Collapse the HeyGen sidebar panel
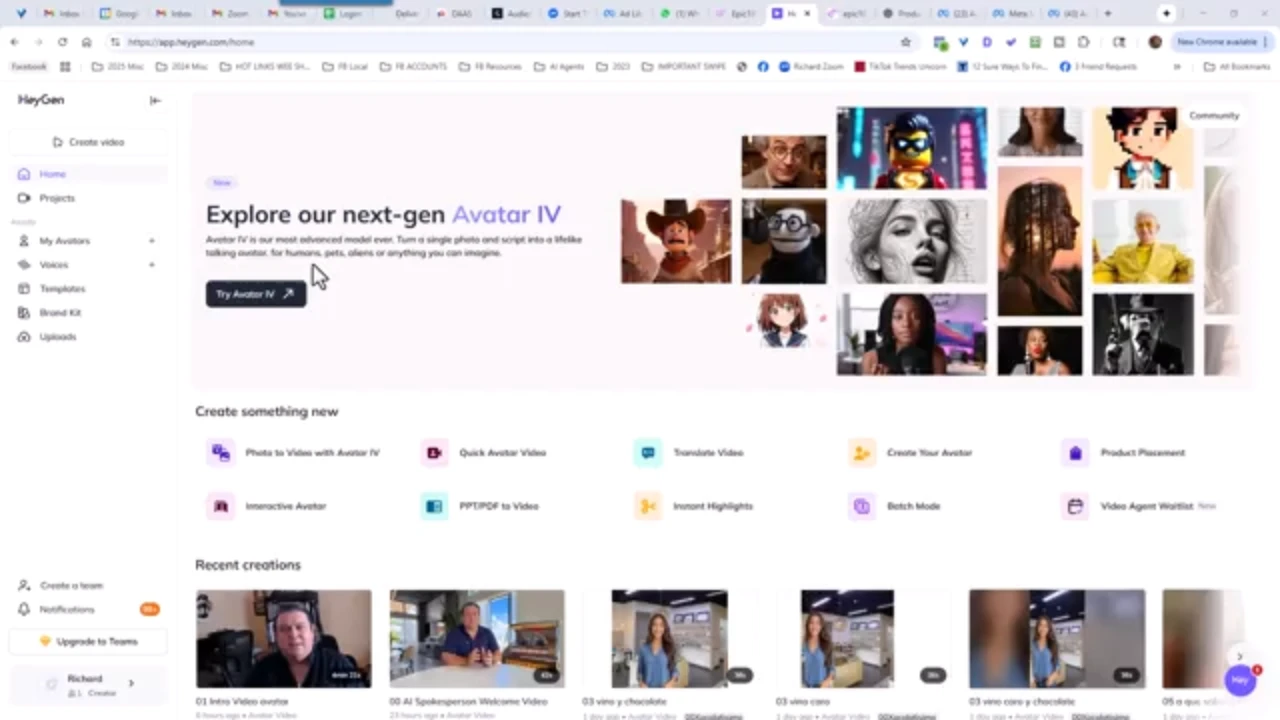 click(x=155, y=100)
